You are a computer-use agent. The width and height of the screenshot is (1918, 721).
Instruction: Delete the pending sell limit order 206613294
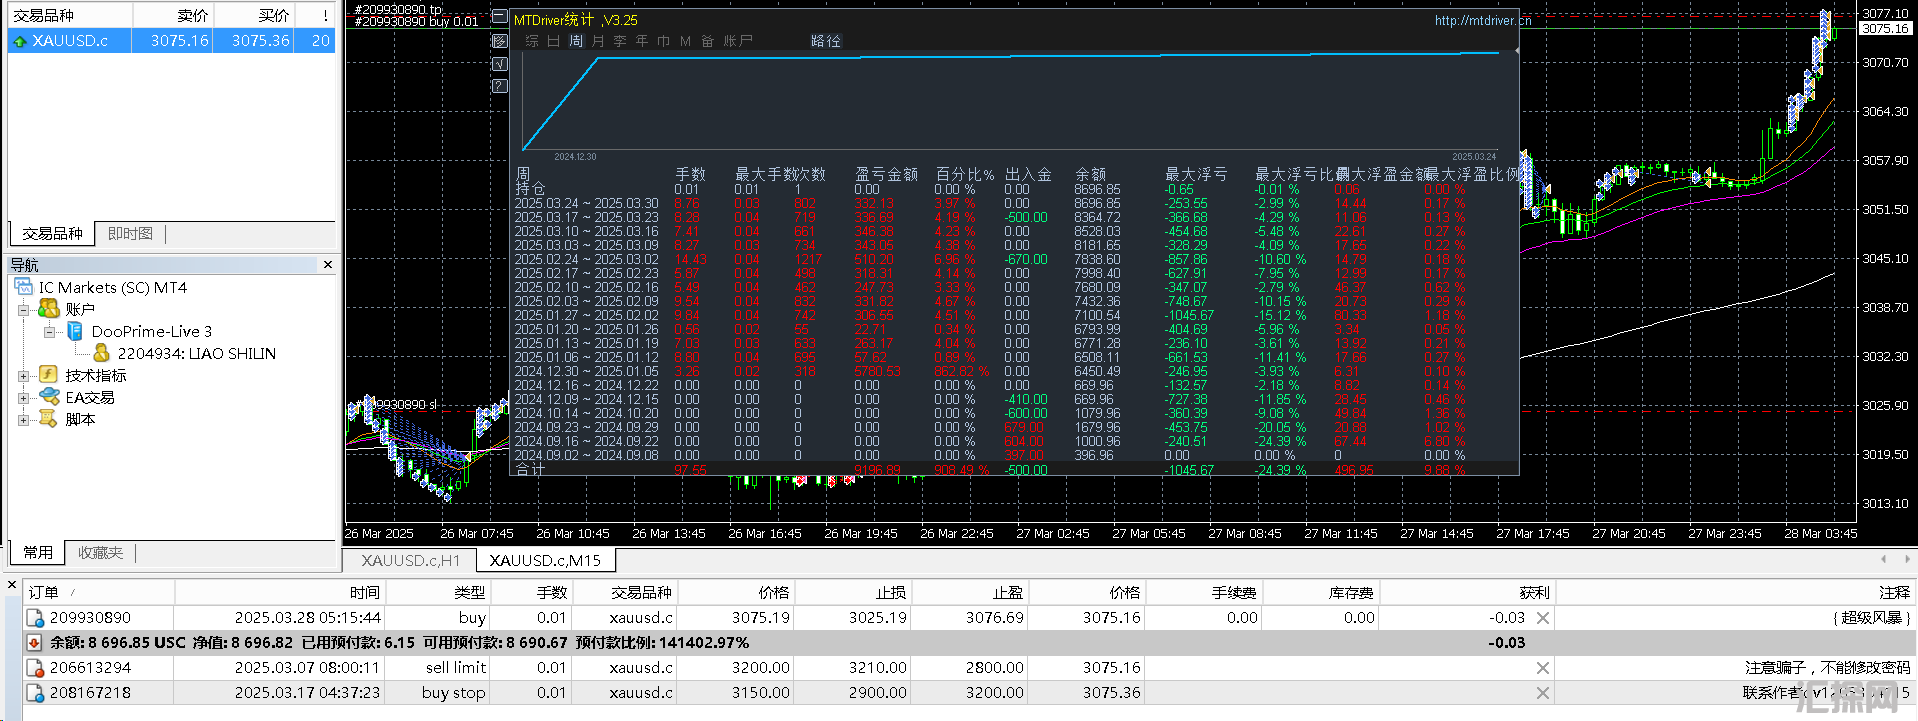(x=1543, y=668)
